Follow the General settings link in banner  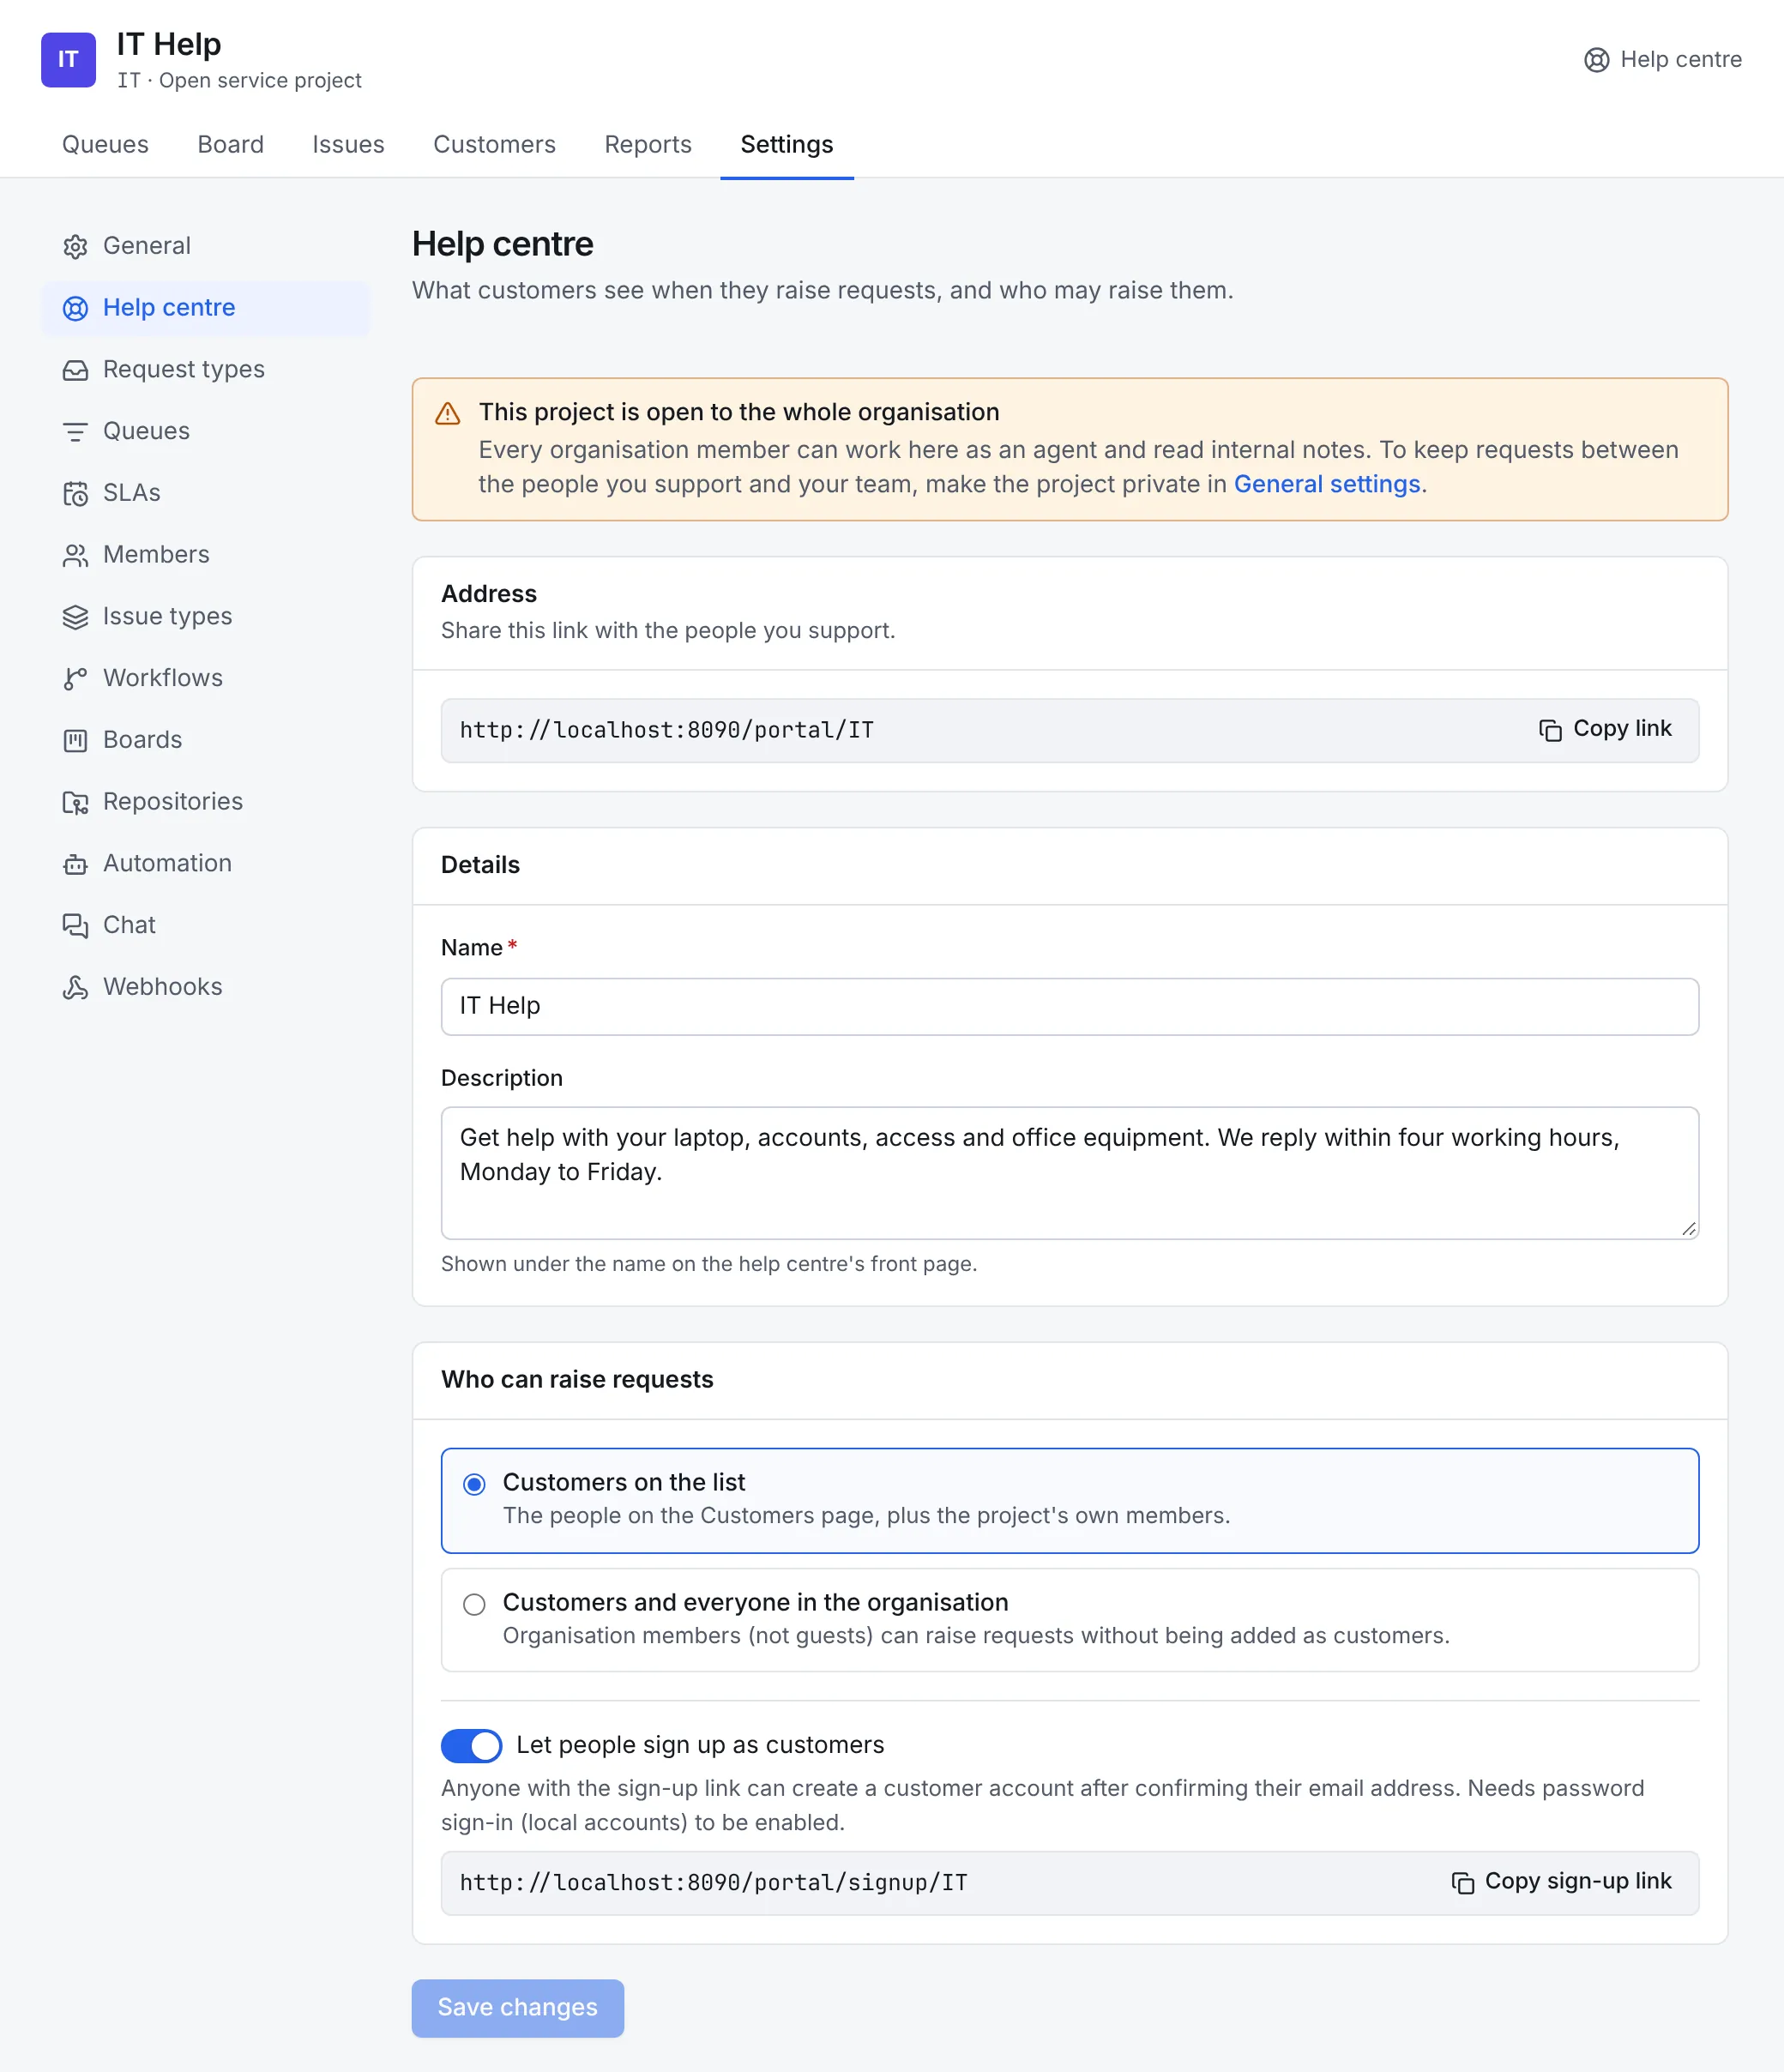tap(1326, 484)
